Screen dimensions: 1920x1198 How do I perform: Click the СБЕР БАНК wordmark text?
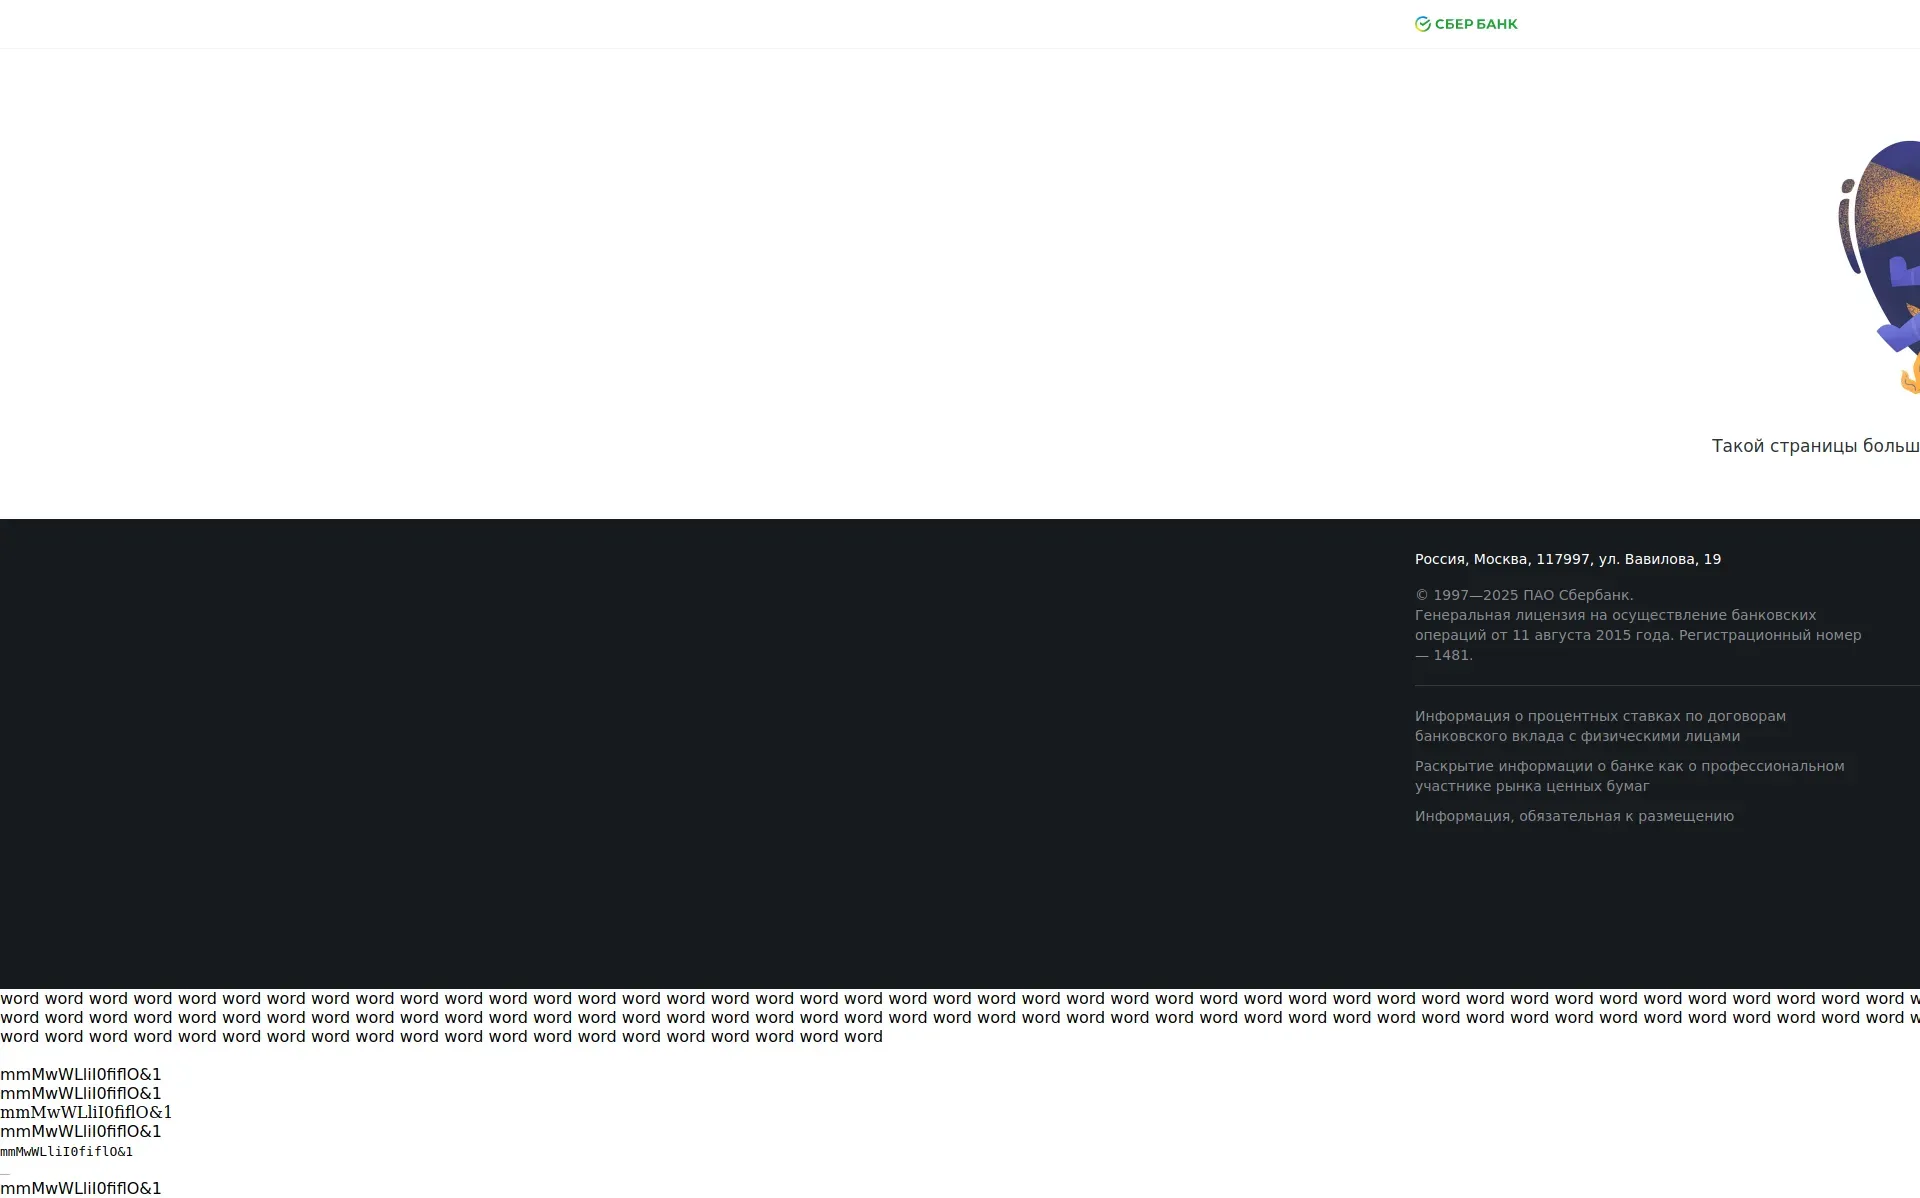(x=1476, y=24)
